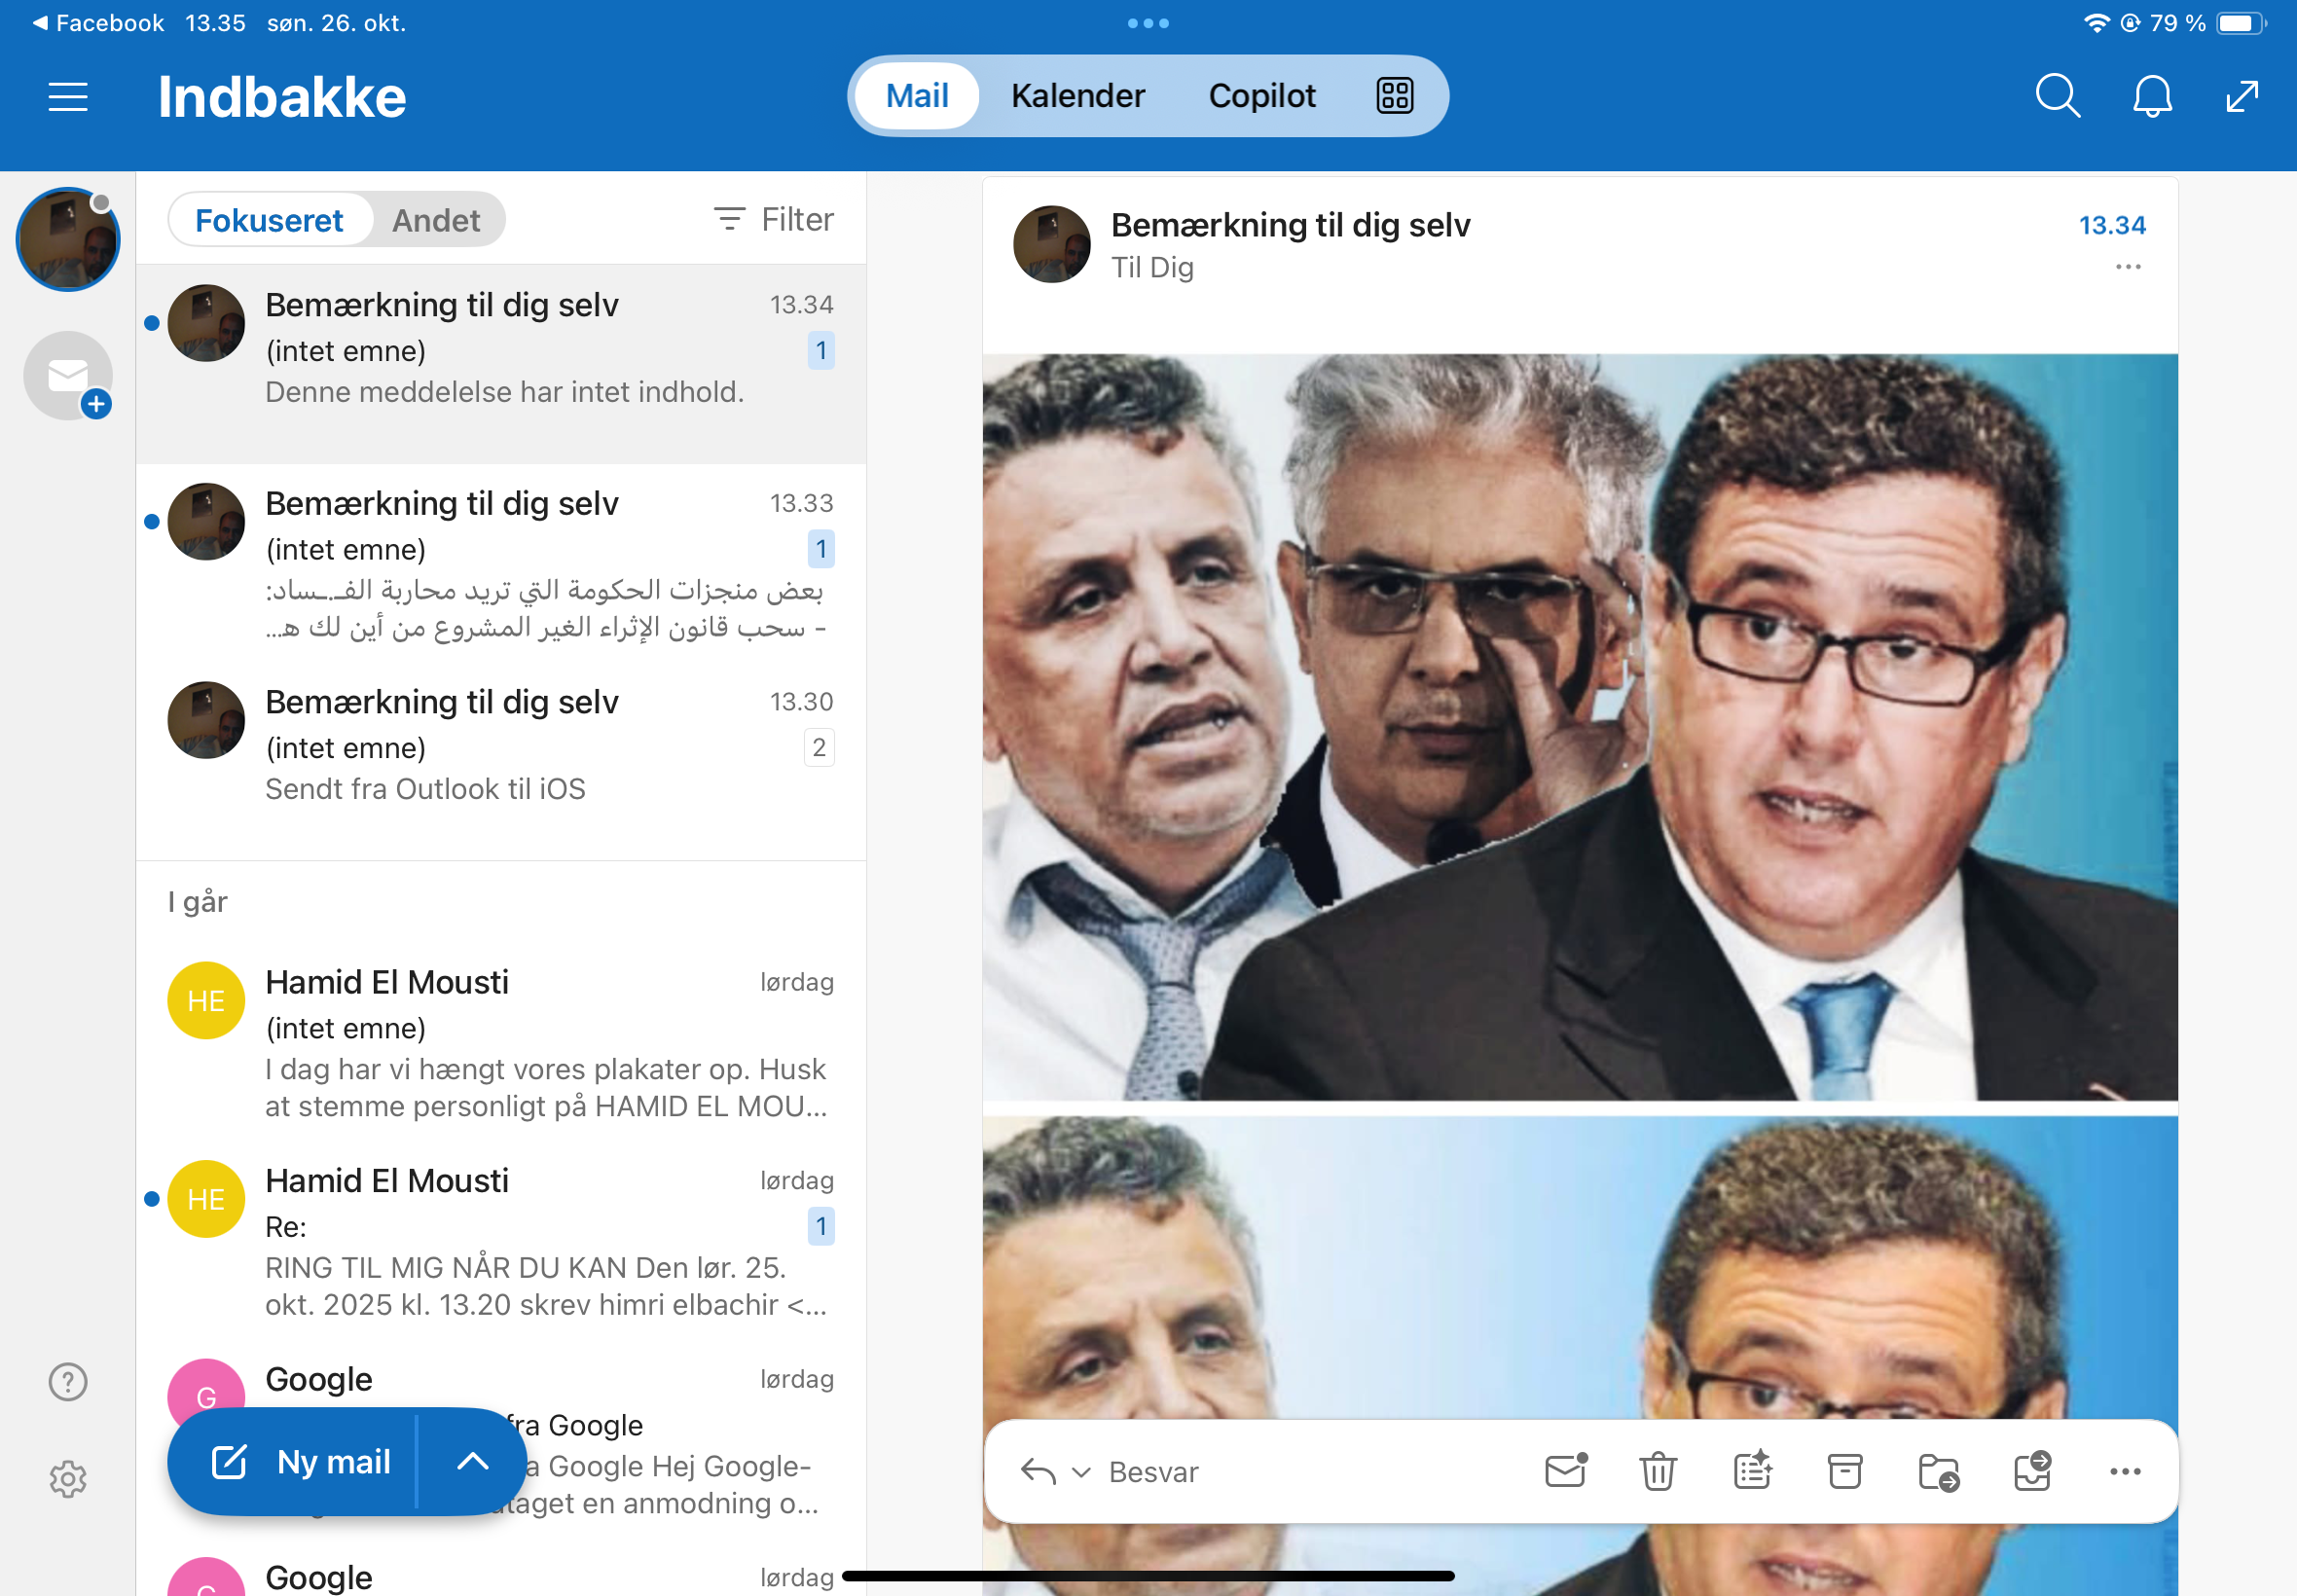Tap the expand window arrows icon
Screen dimensions: 2297x1596
(x=2242, y=96)
